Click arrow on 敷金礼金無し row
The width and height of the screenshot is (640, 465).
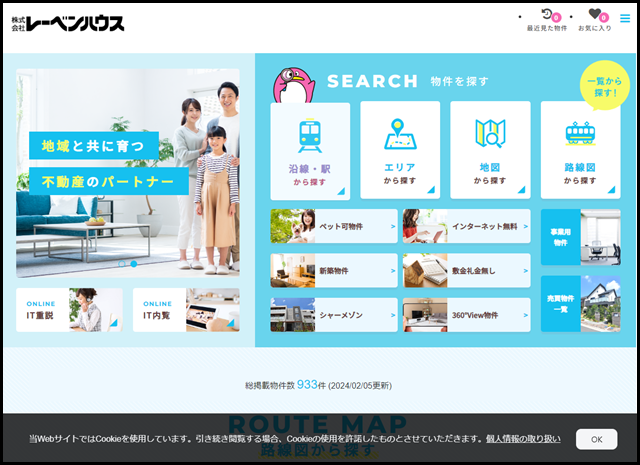click(525, 271)
